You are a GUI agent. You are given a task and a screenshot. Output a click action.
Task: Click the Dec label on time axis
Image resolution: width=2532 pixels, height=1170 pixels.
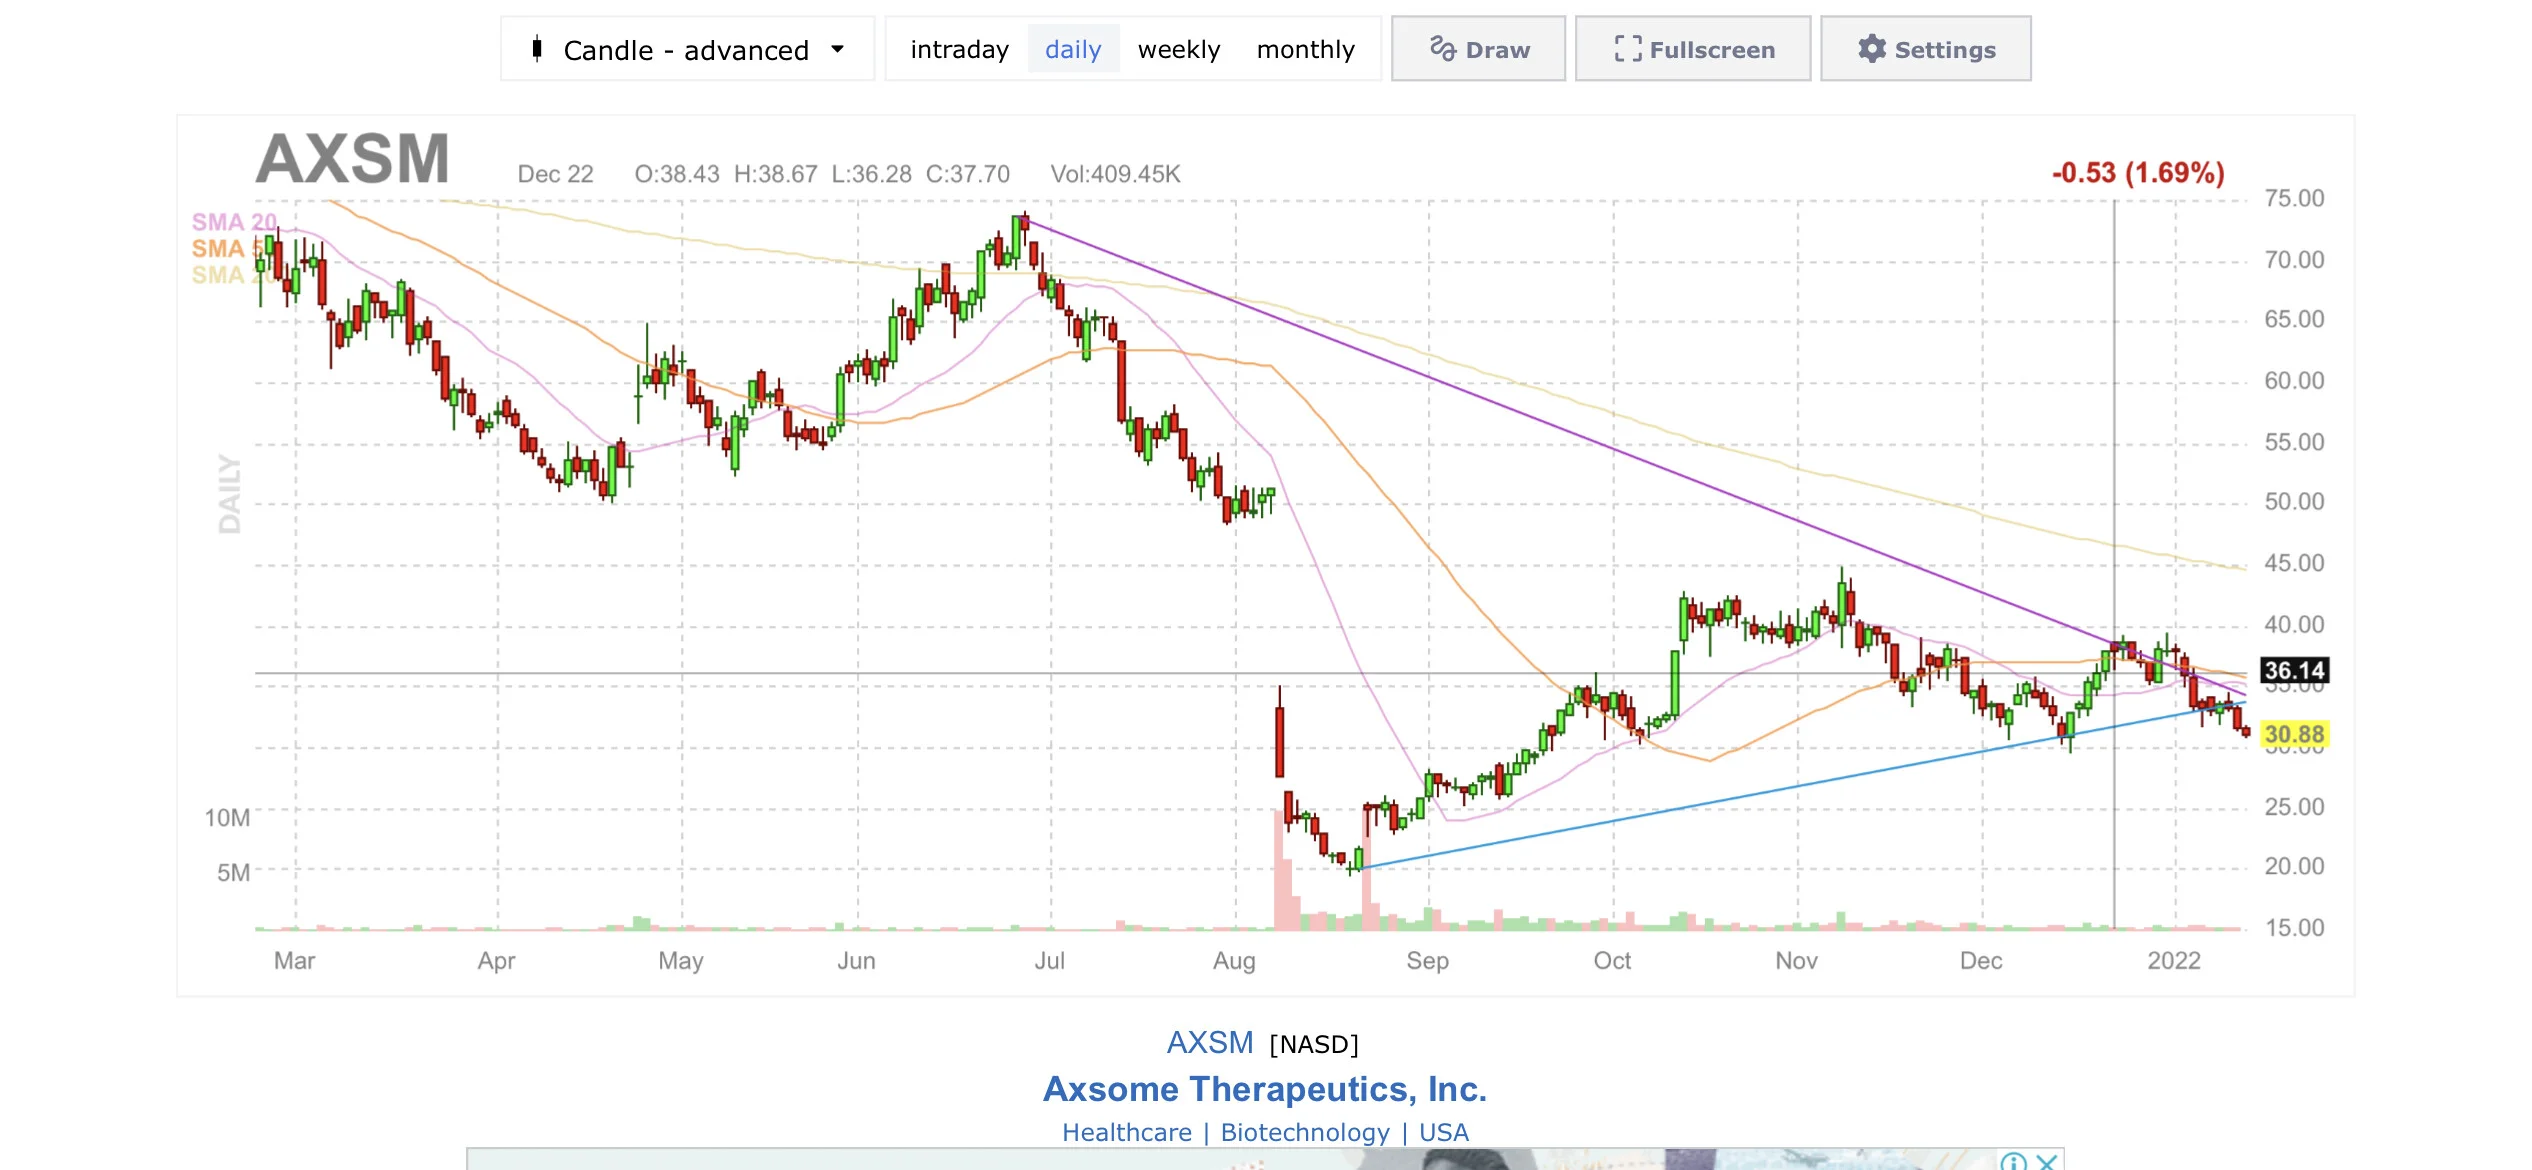click(1981, 961)
